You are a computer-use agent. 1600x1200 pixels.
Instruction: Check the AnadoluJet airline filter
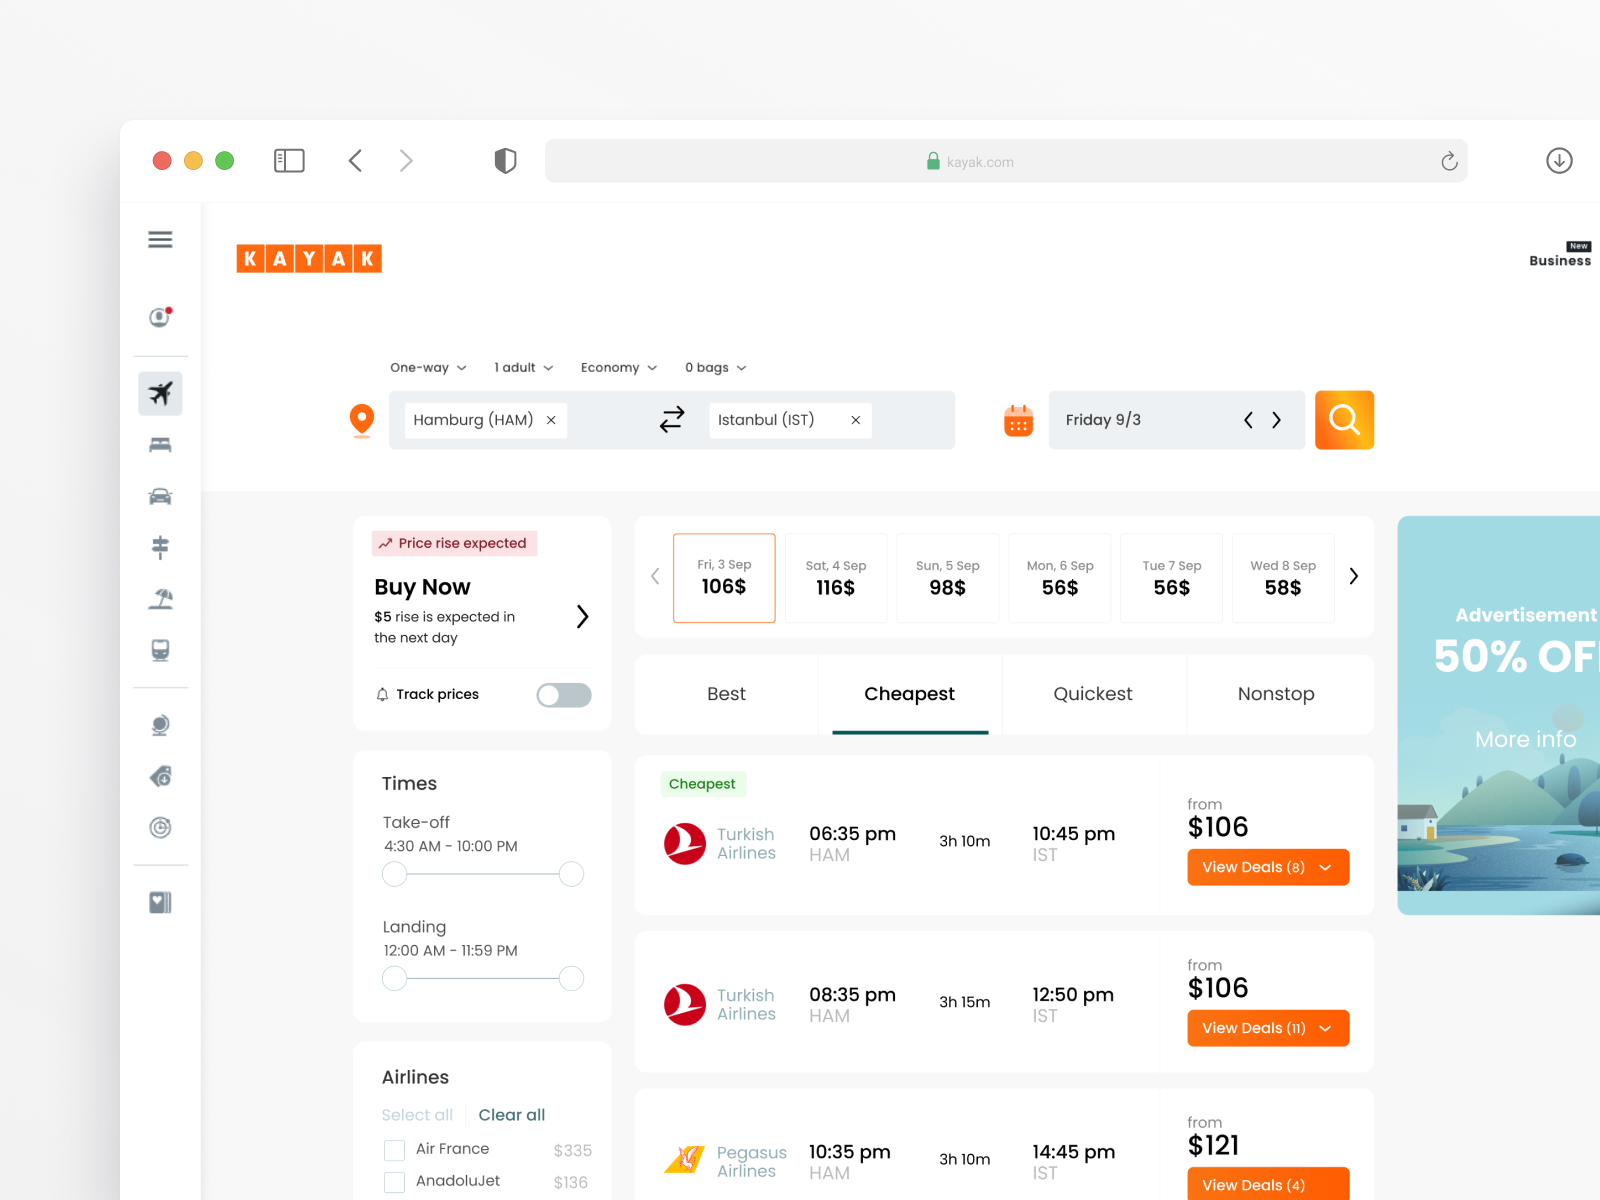pyautogui.click(x=395, y=1182)
